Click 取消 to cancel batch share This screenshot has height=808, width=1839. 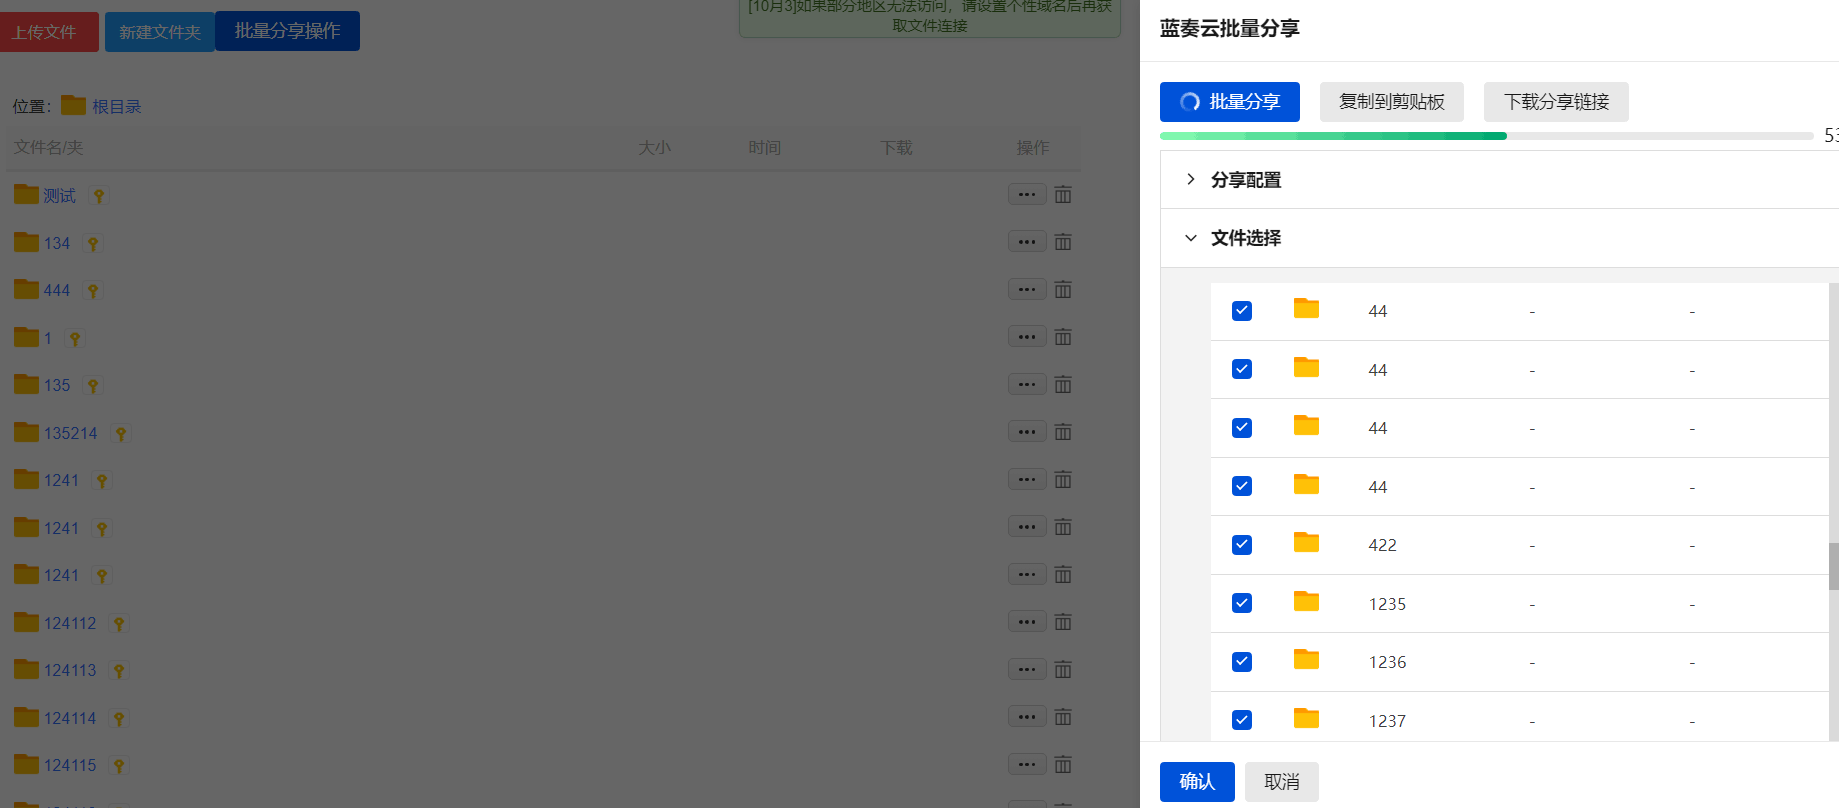(1281, 782)
